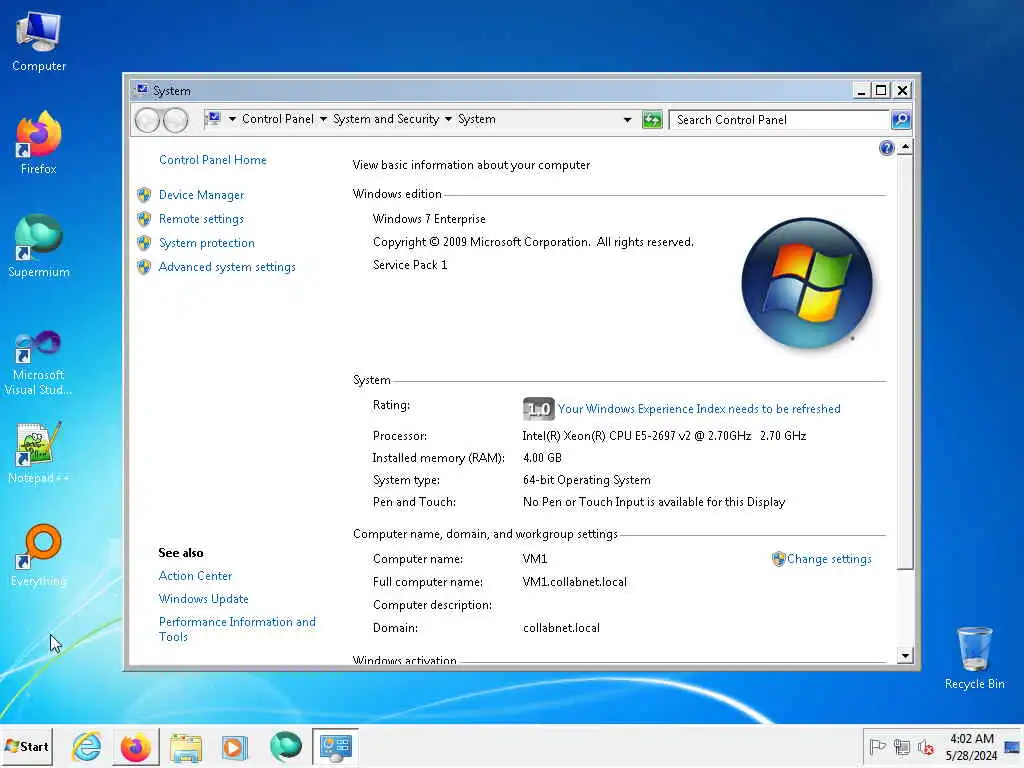Click the collabnet.local domain value
Screen dimensions: 1024x768
[x=561, y=628]
